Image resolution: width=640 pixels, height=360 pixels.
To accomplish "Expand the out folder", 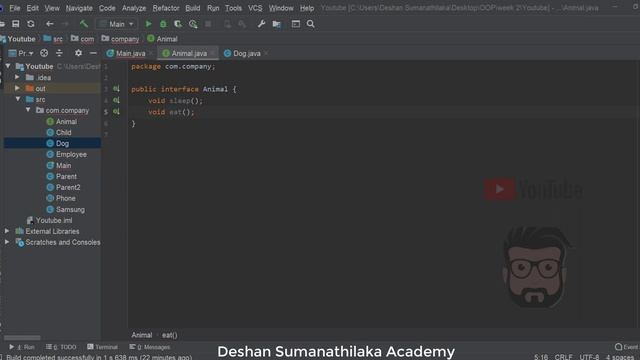I will (x=17, y=88).
